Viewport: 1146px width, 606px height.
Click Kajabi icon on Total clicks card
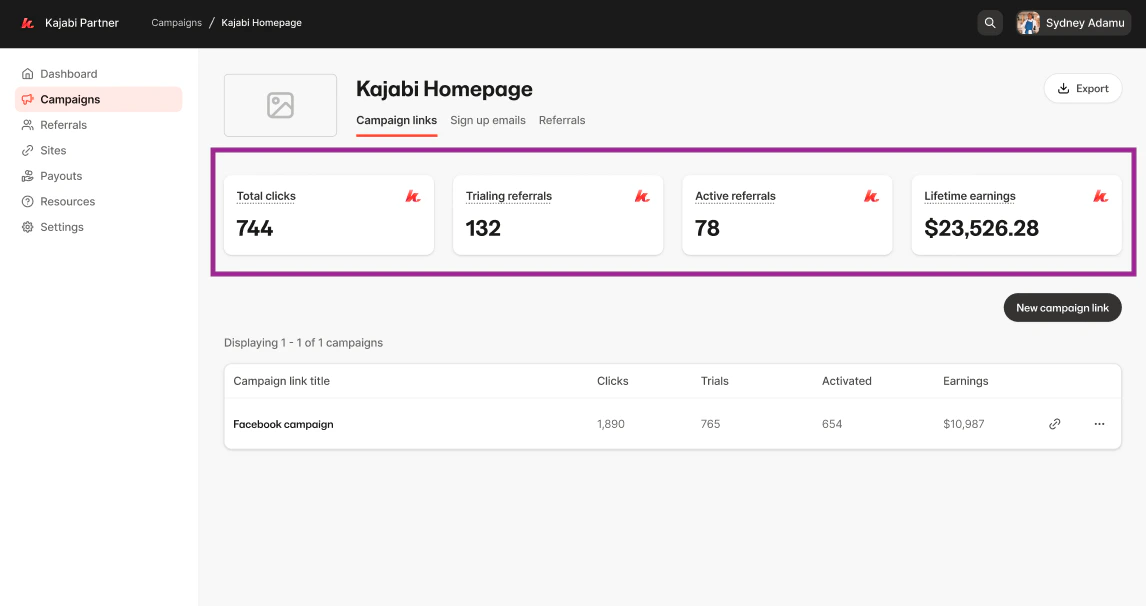[413, 196]
